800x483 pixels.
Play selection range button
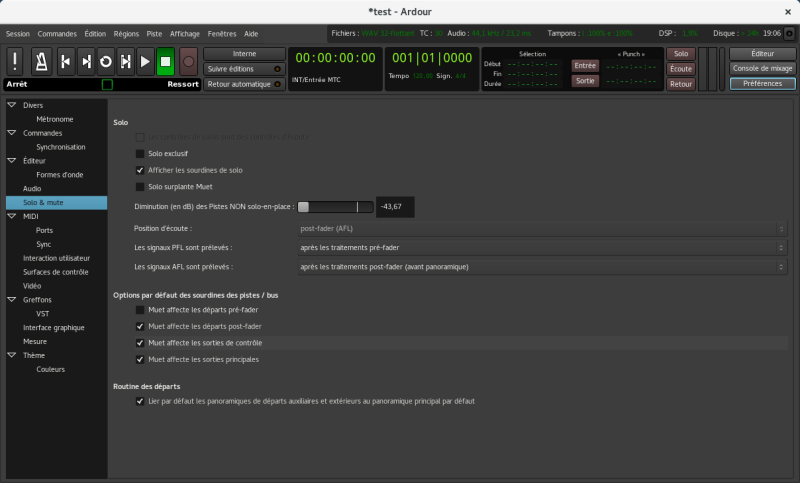click(x=126, y=62)
